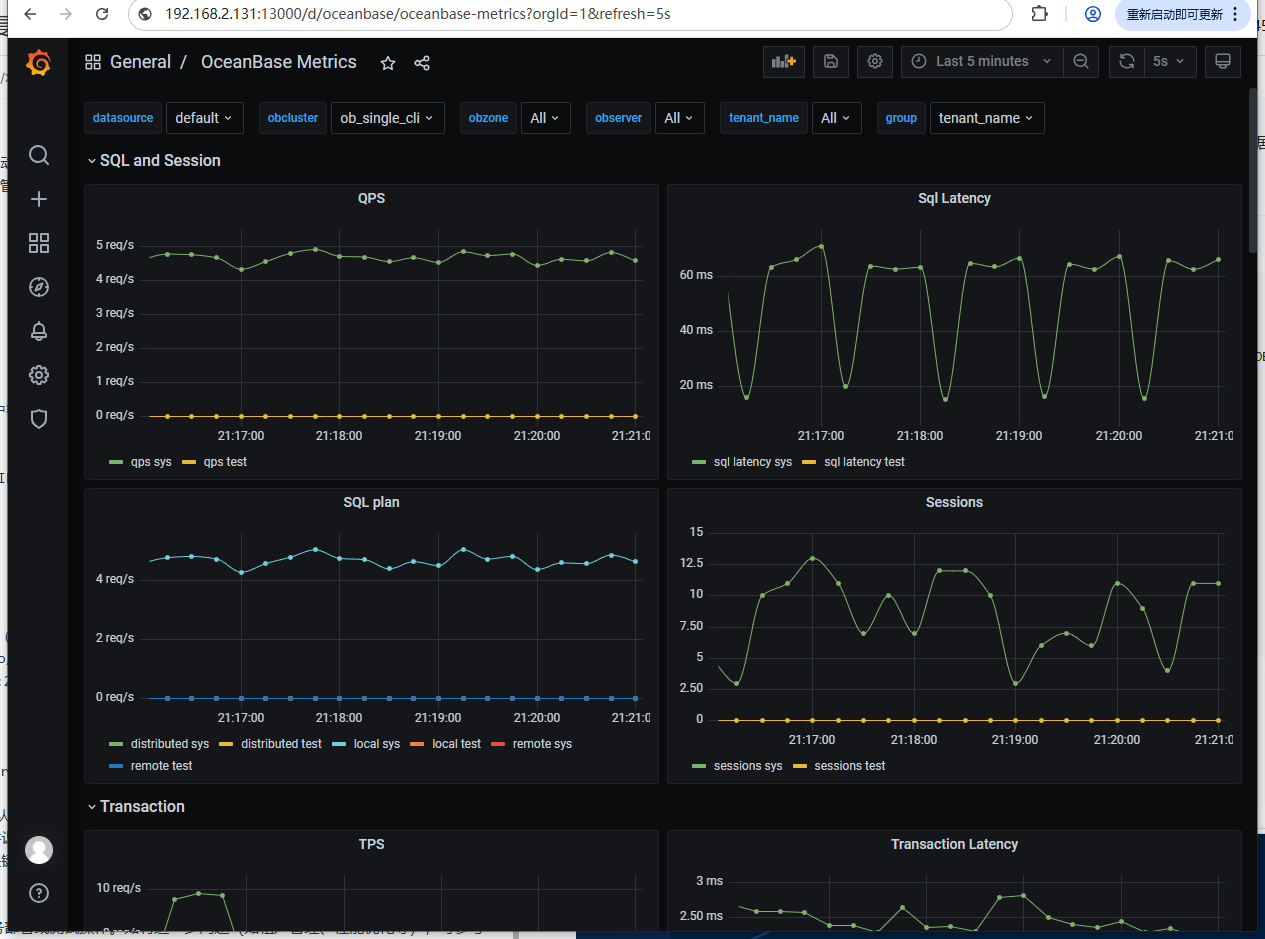
Task: Click the Add panel icon
Action: click(x=784, y=61)
